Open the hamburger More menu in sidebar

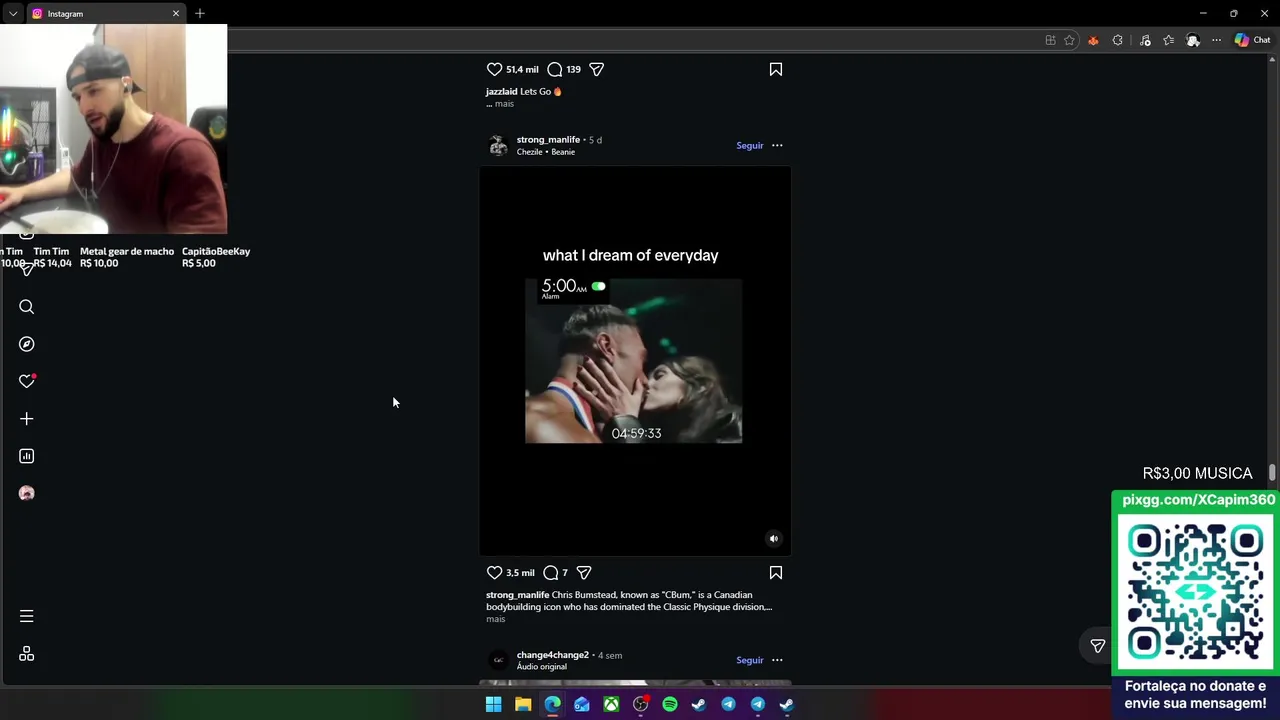click(27, 617)
